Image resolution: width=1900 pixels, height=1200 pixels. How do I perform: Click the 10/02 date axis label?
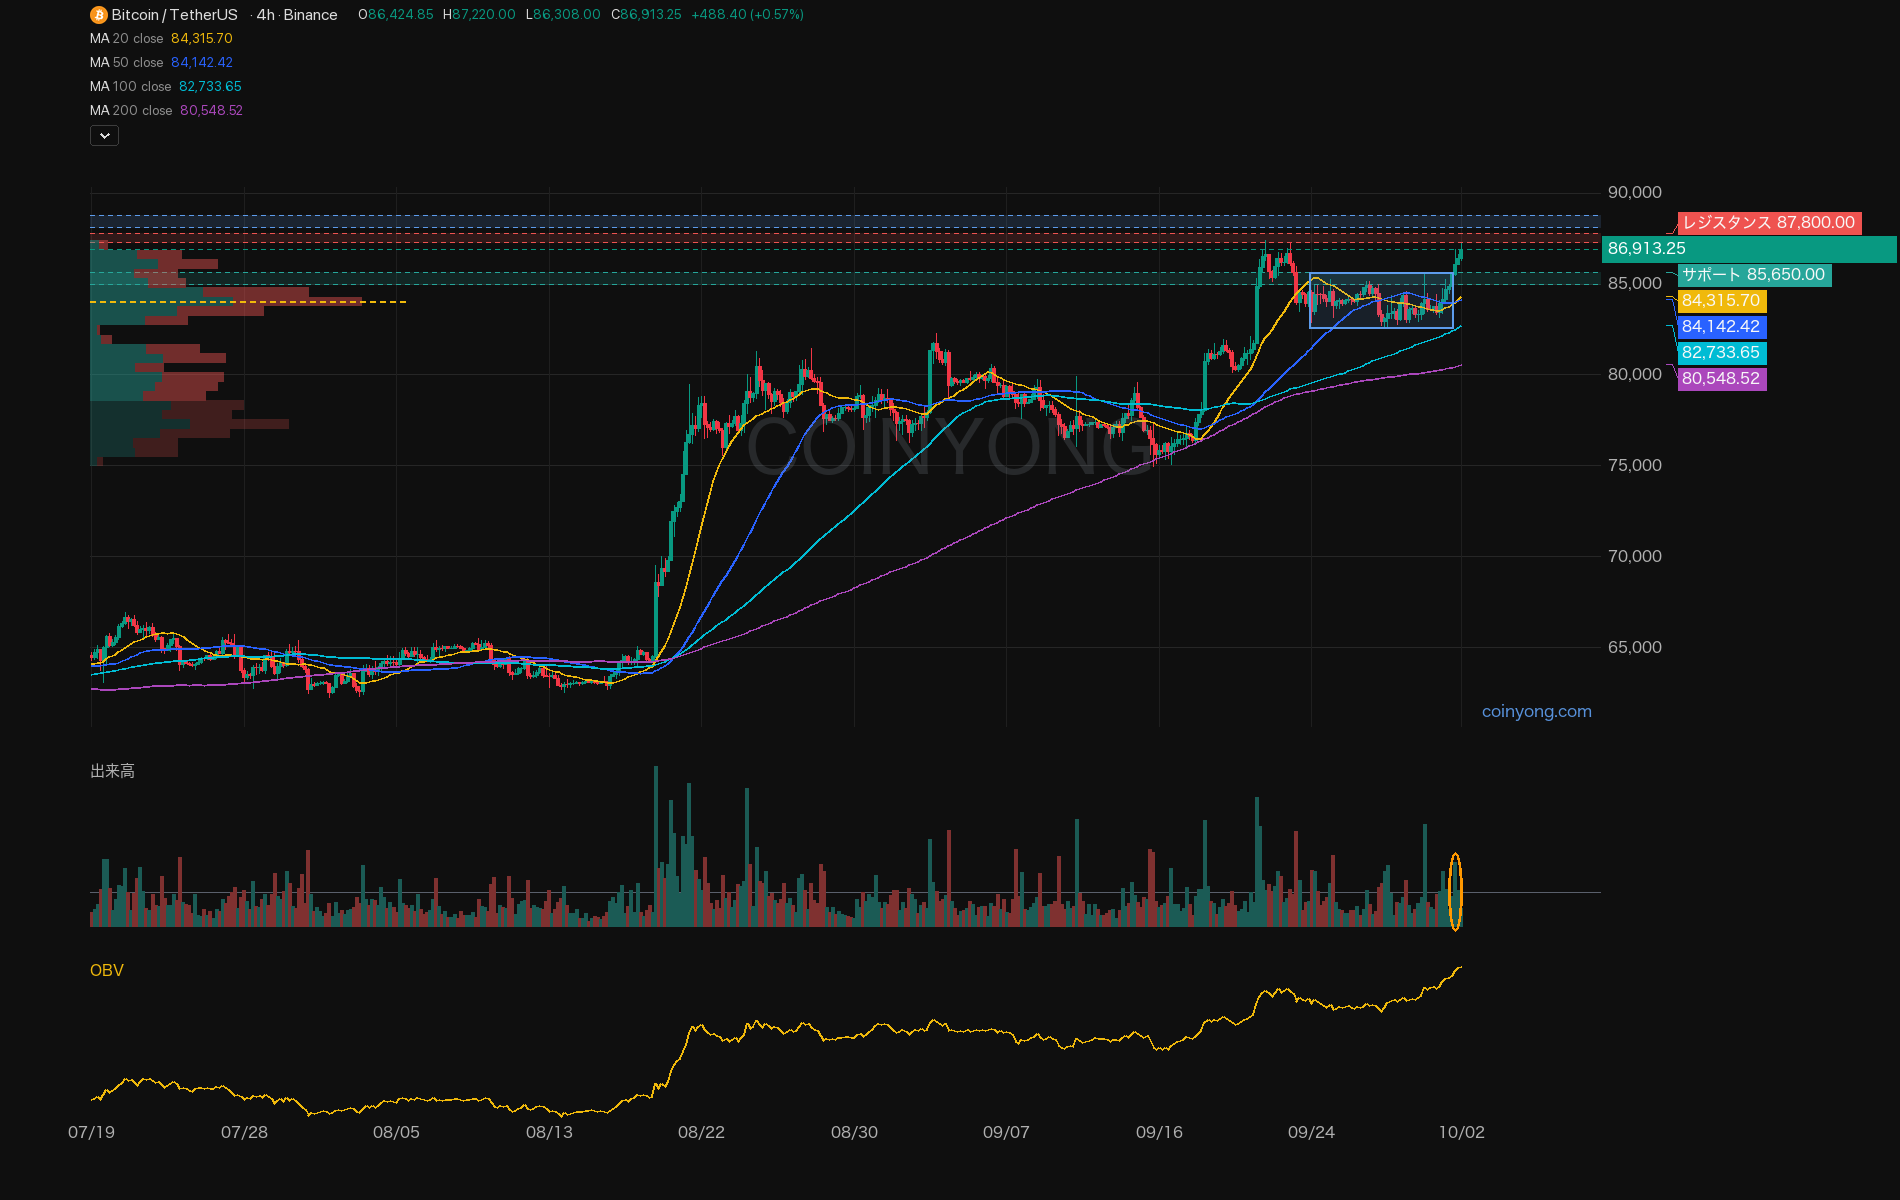click(1461, 1133)
